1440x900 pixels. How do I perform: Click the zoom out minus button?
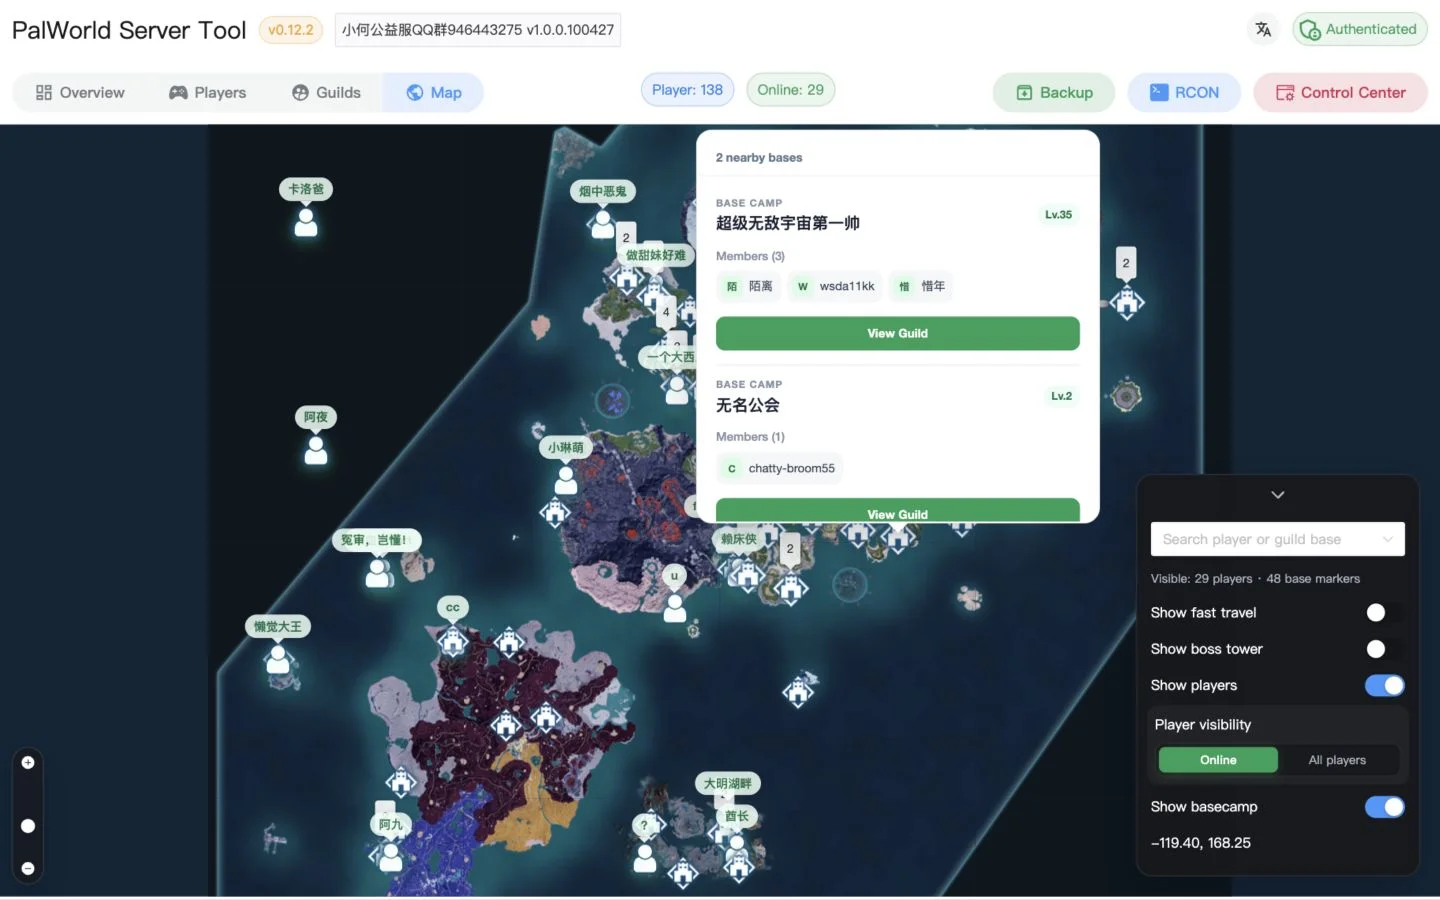click(28, 868)
